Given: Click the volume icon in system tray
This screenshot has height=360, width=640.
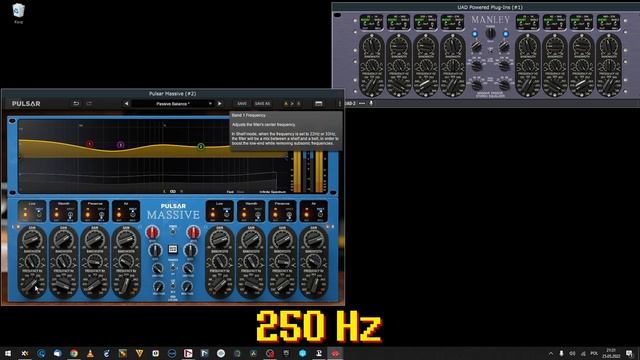Looking at the screenshot, I should [572, 353].
